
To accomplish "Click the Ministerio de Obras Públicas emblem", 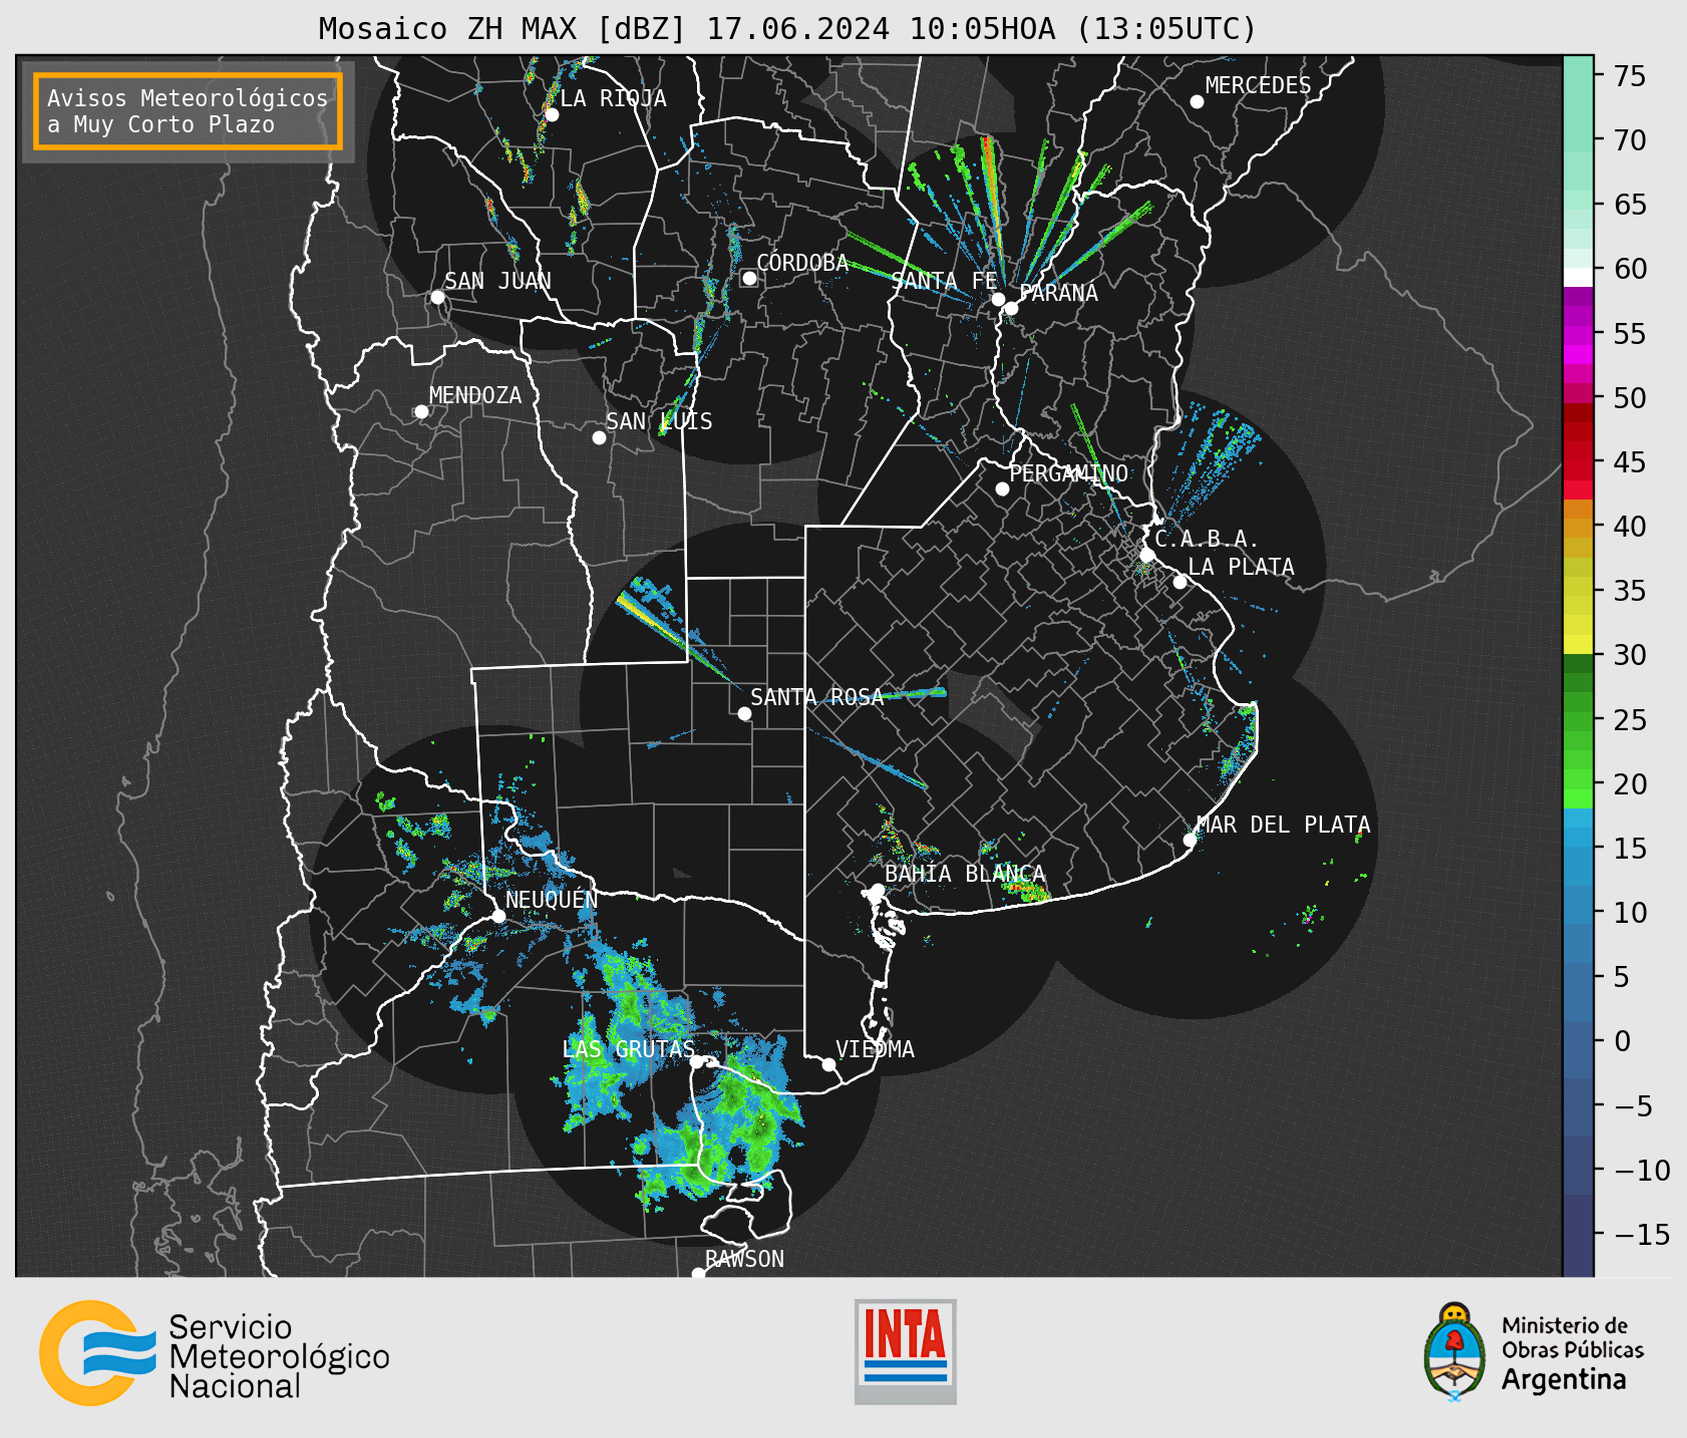I will pyautogui.click(x=1455, y=1352).
